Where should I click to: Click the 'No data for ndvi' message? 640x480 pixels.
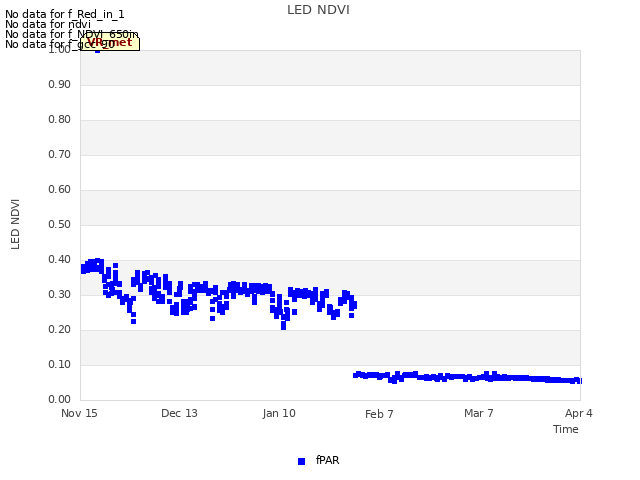click(48, 24)
